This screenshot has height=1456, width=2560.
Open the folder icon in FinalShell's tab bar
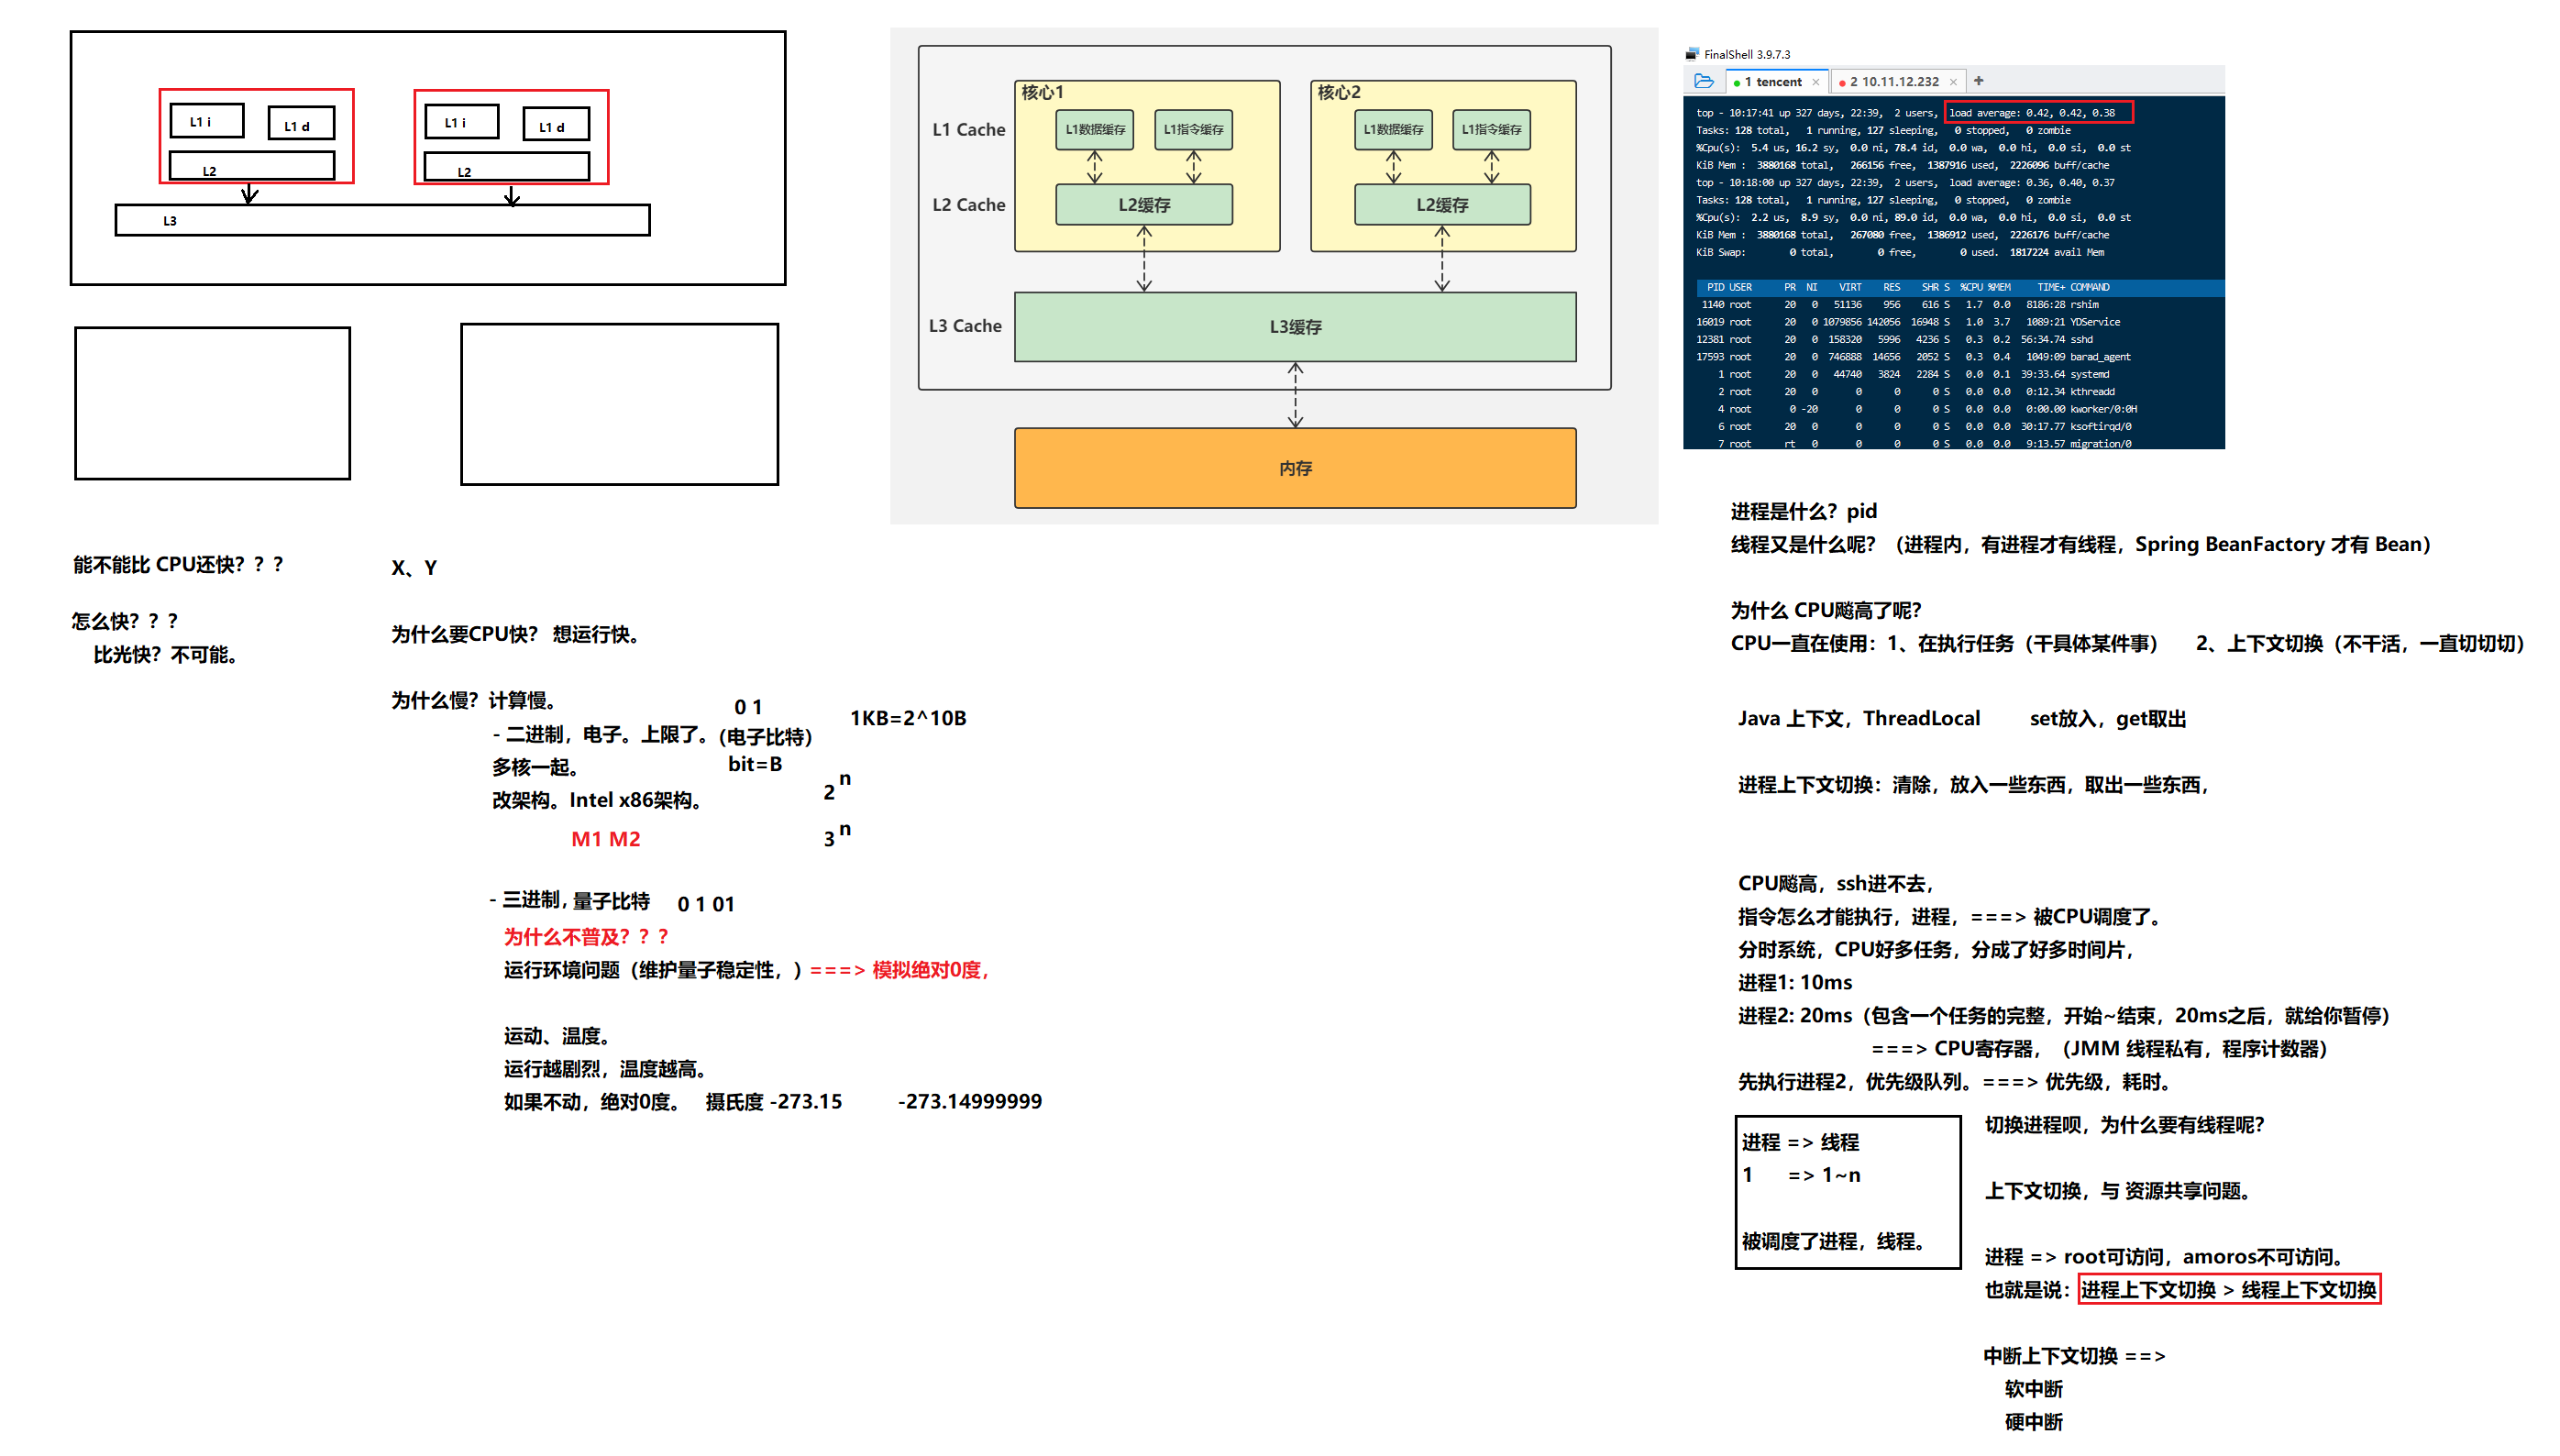pyautogui.click(x=1703, y=81)
